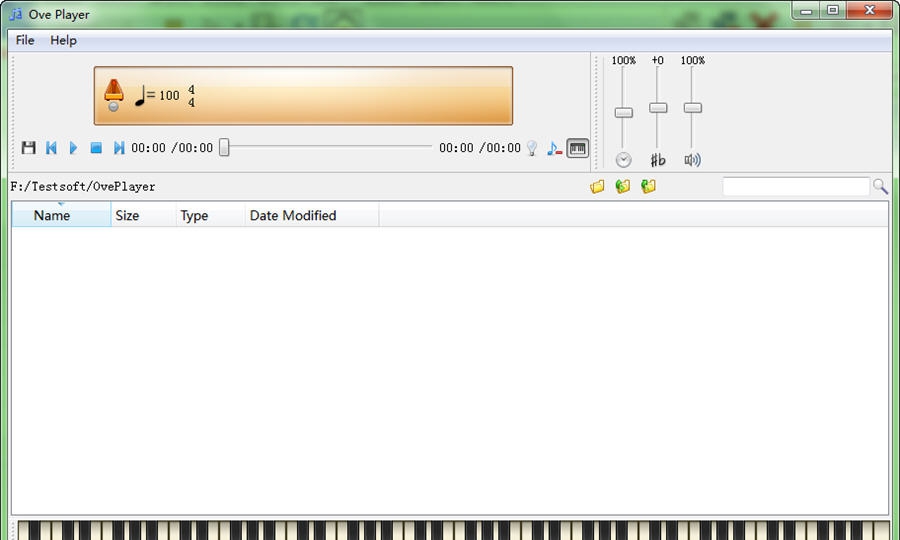
Task: Click the speaker volume icon
Action: pyautogui.click(x=692, y=160)
